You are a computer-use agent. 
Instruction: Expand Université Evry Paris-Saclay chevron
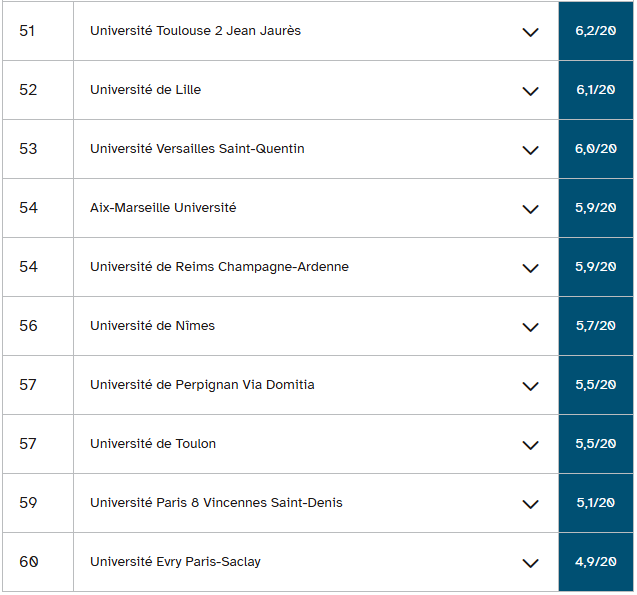pyautogui.click(x=531, y=563)
